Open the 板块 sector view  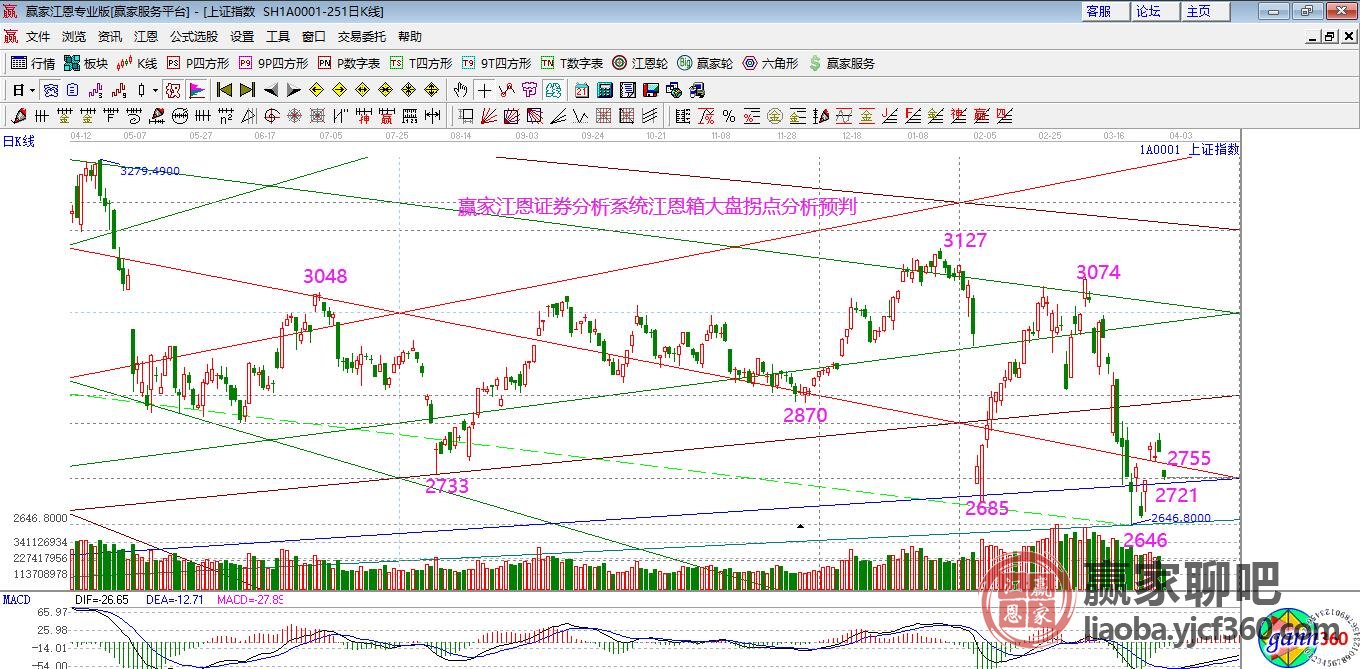point(86,63)
